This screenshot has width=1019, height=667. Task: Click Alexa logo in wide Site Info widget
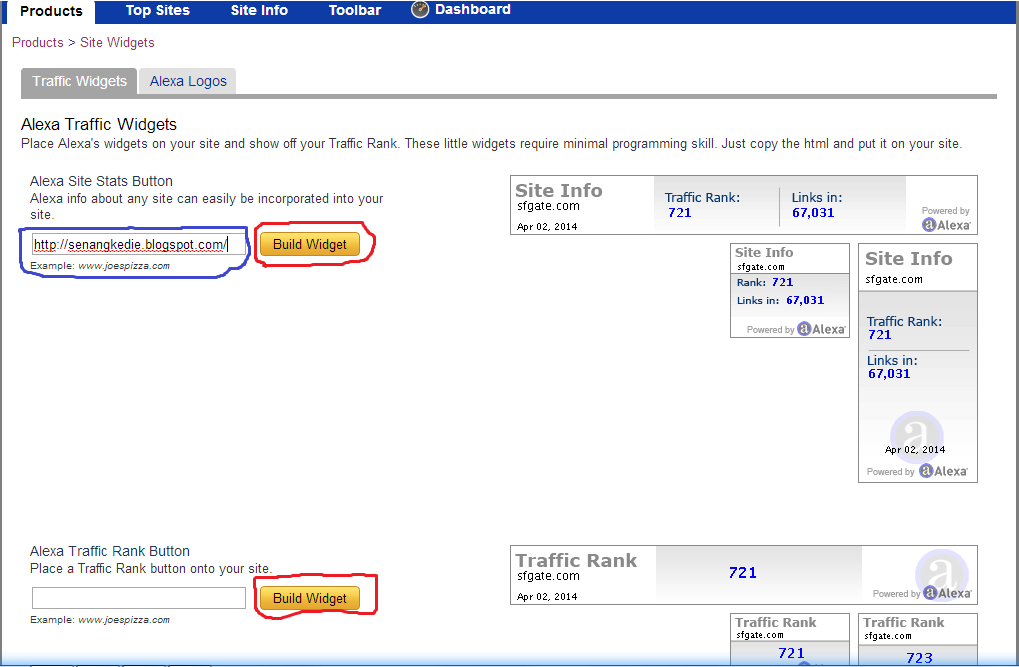[x=946, y=225]
